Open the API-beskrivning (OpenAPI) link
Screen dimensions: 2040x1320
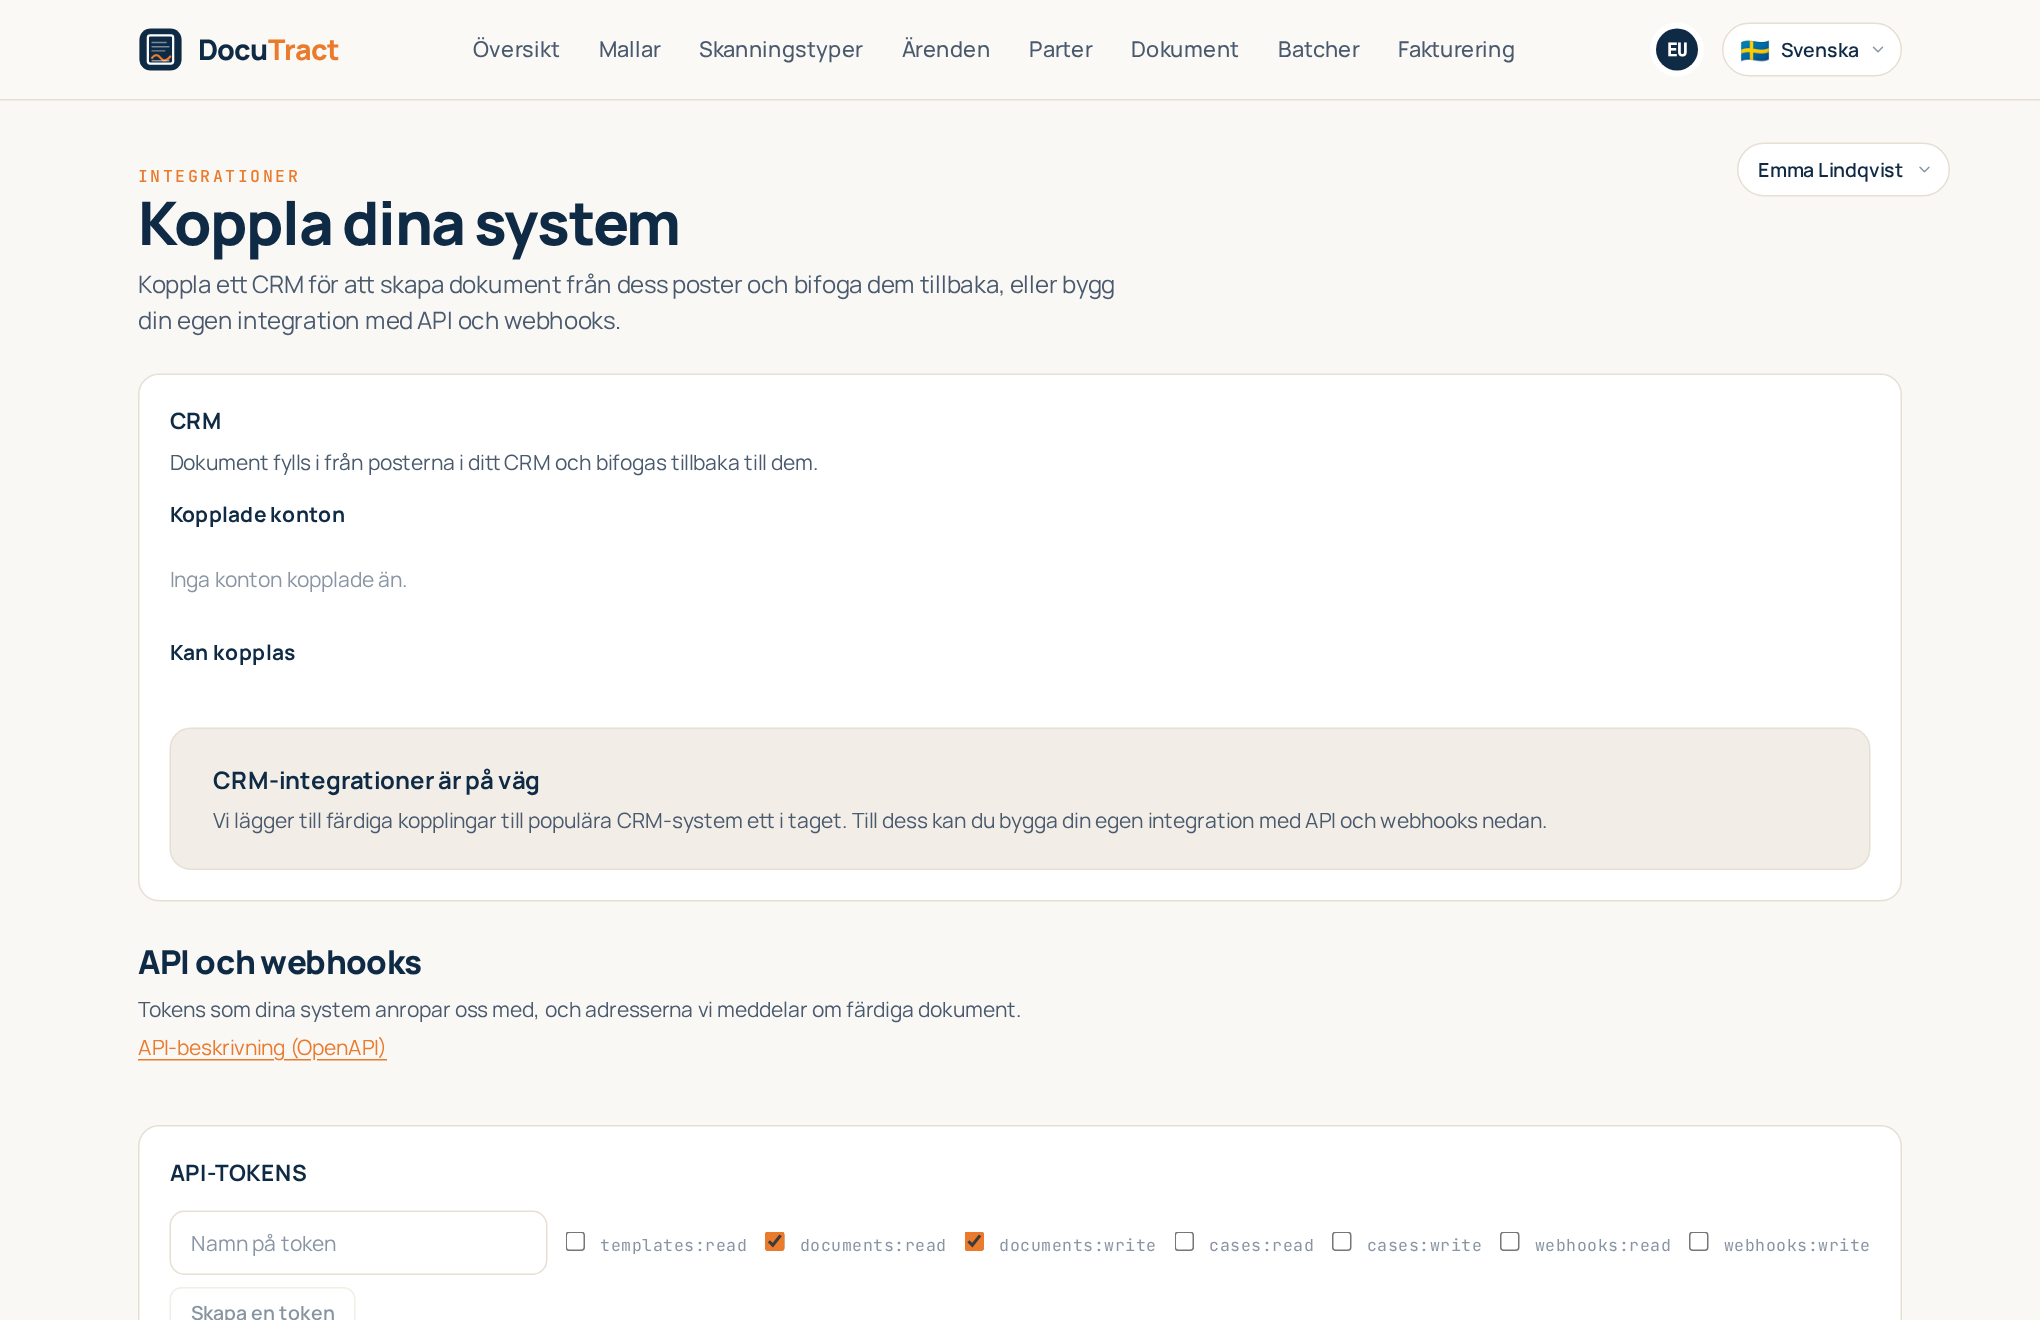[x=262, y=1047]
